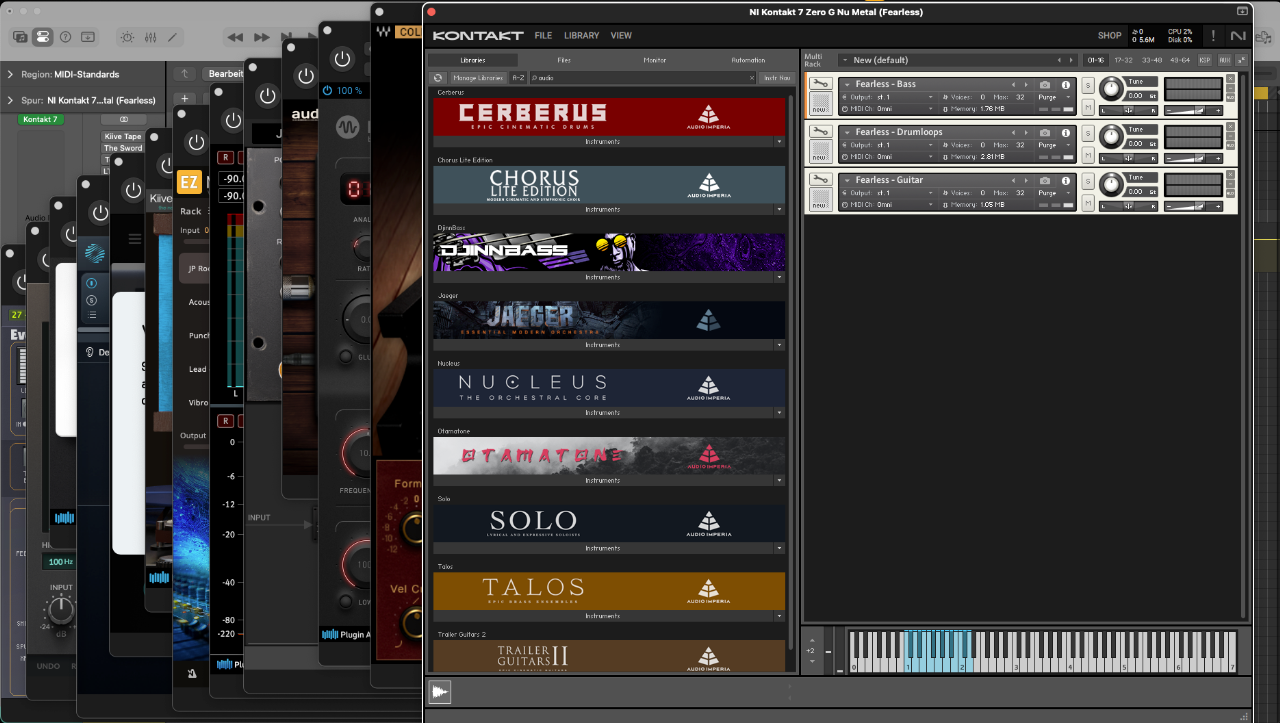Click the Manage Libraries button
1280x723 pixels.
[478, 77]
